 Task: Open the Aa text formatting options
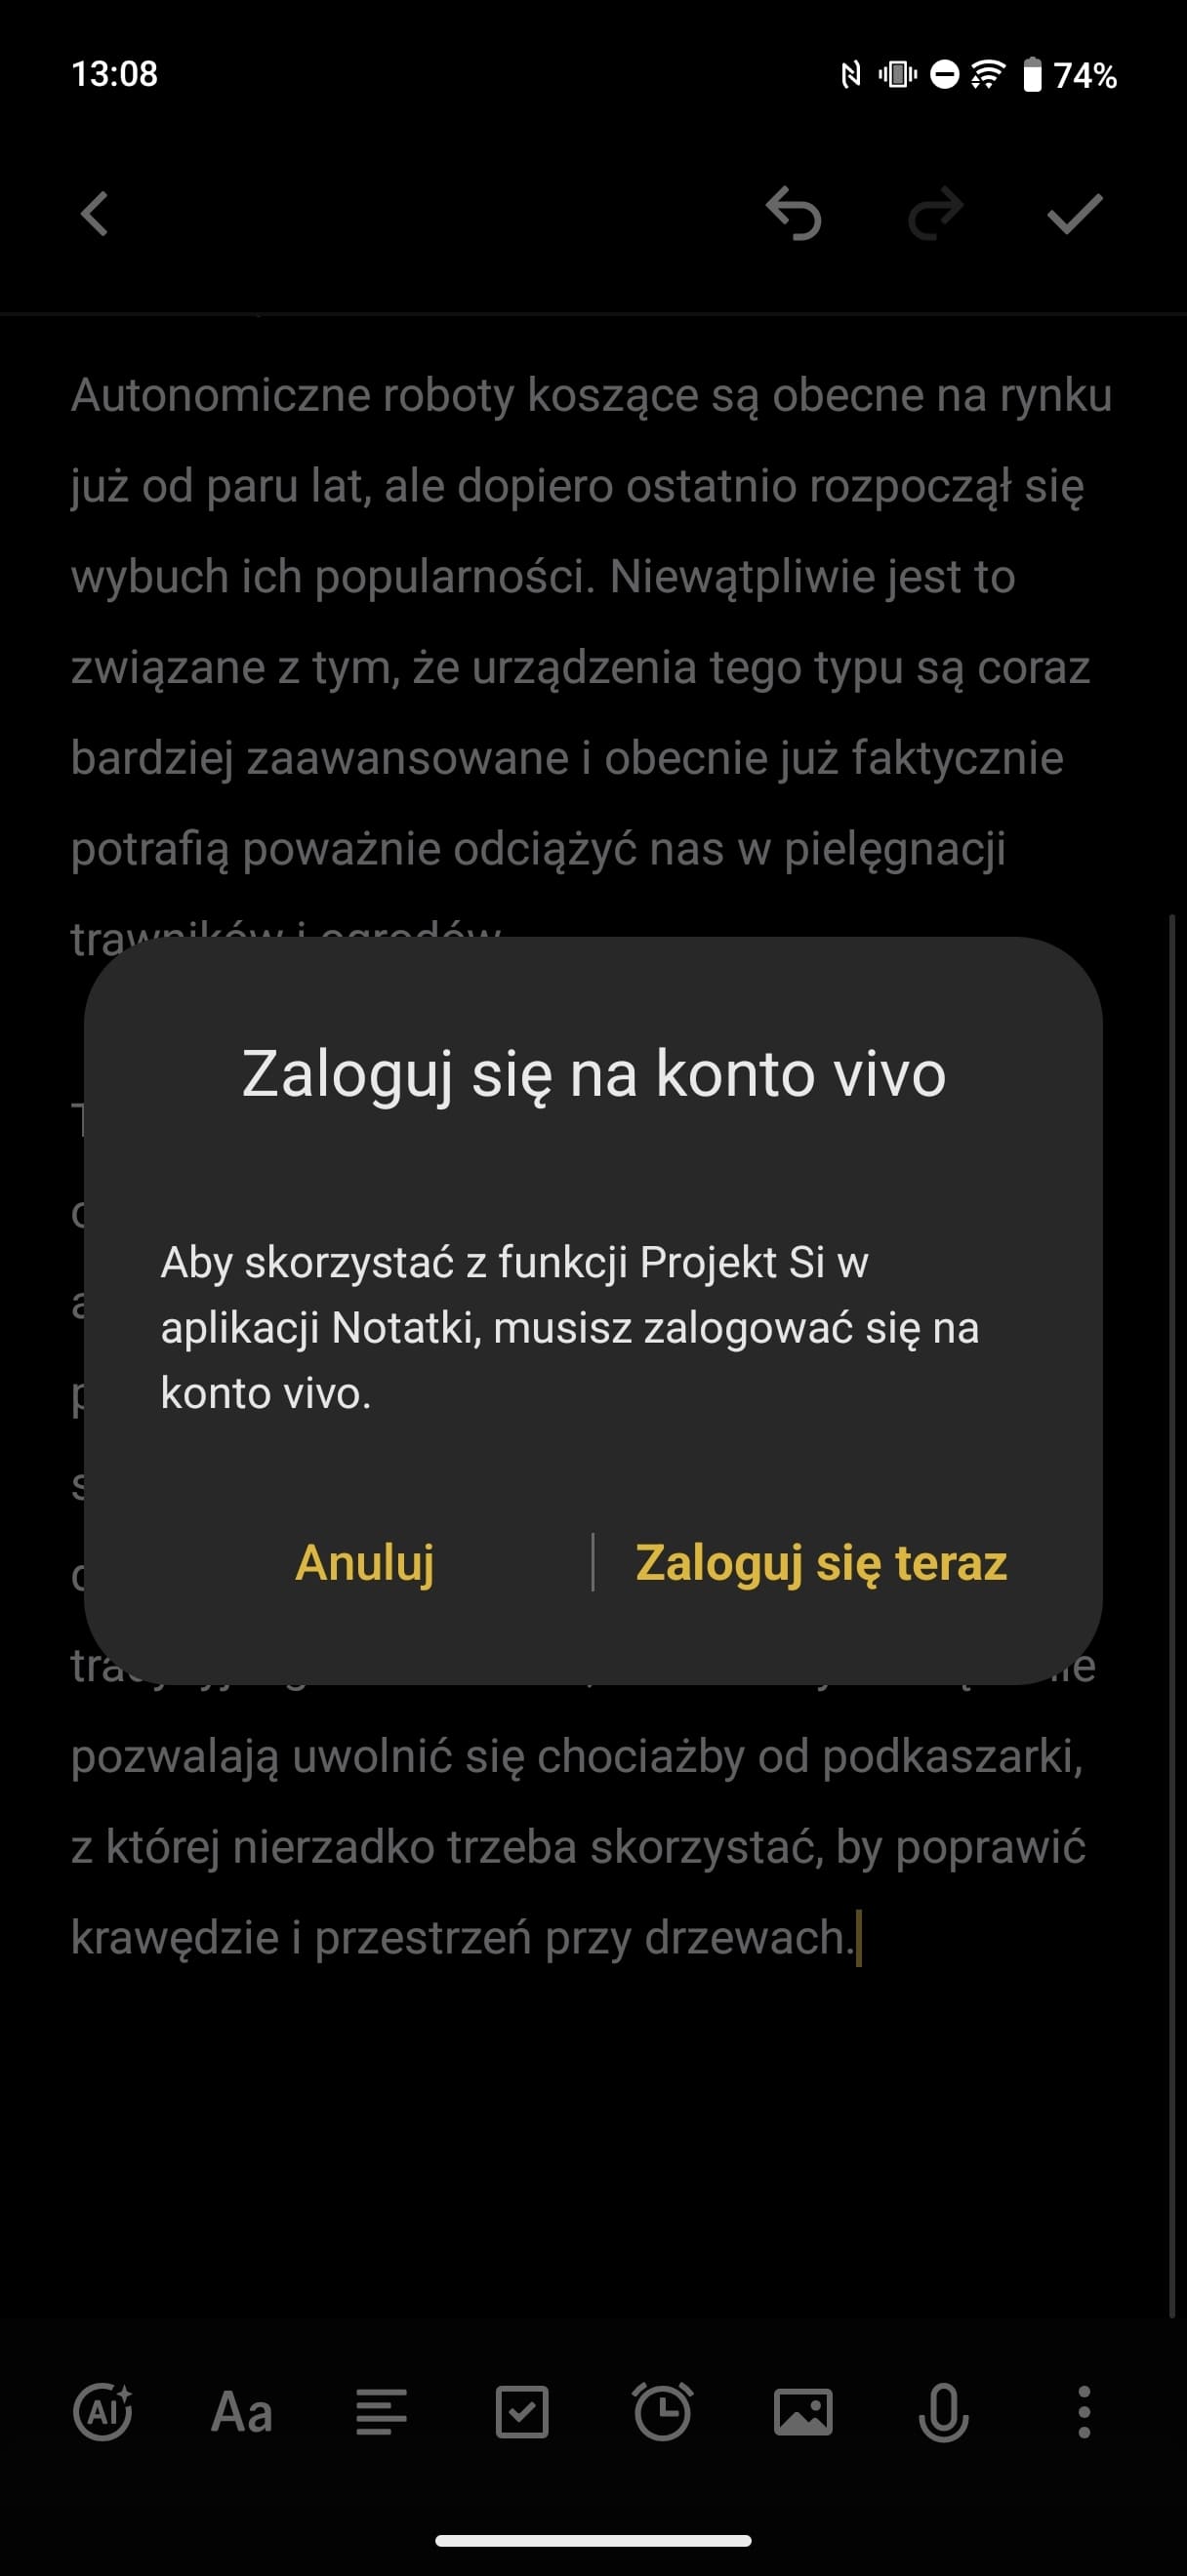242,2413
